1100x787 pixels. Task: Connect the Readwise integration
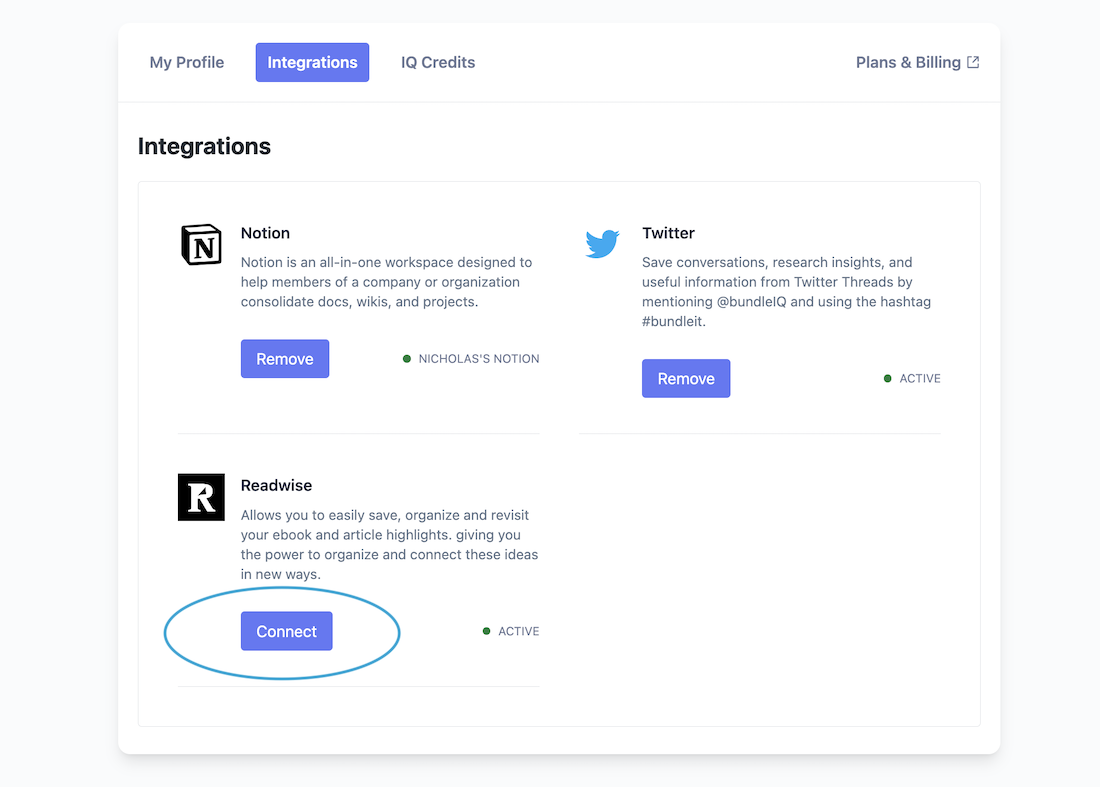[x=287, y=632]
